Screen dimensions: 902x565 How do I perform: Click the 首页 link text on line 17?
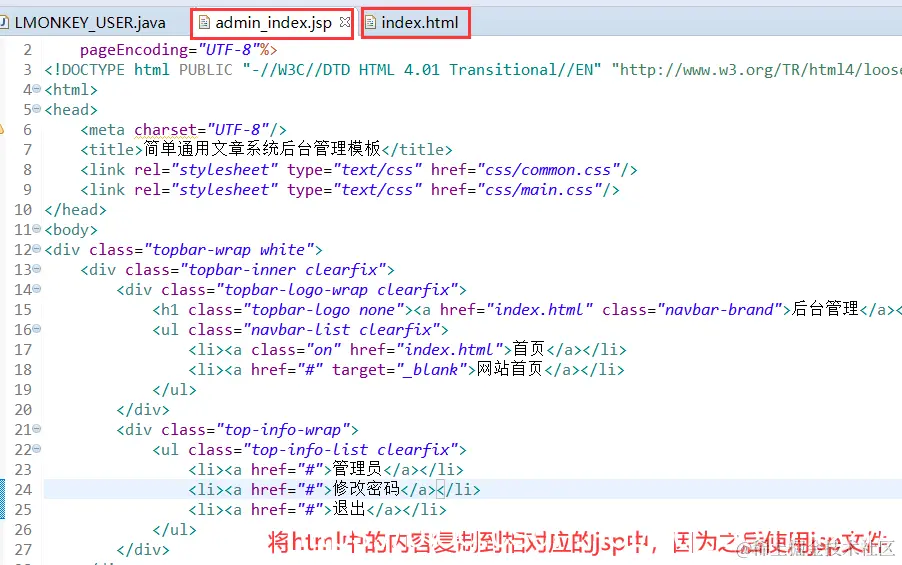coord(529,349)
